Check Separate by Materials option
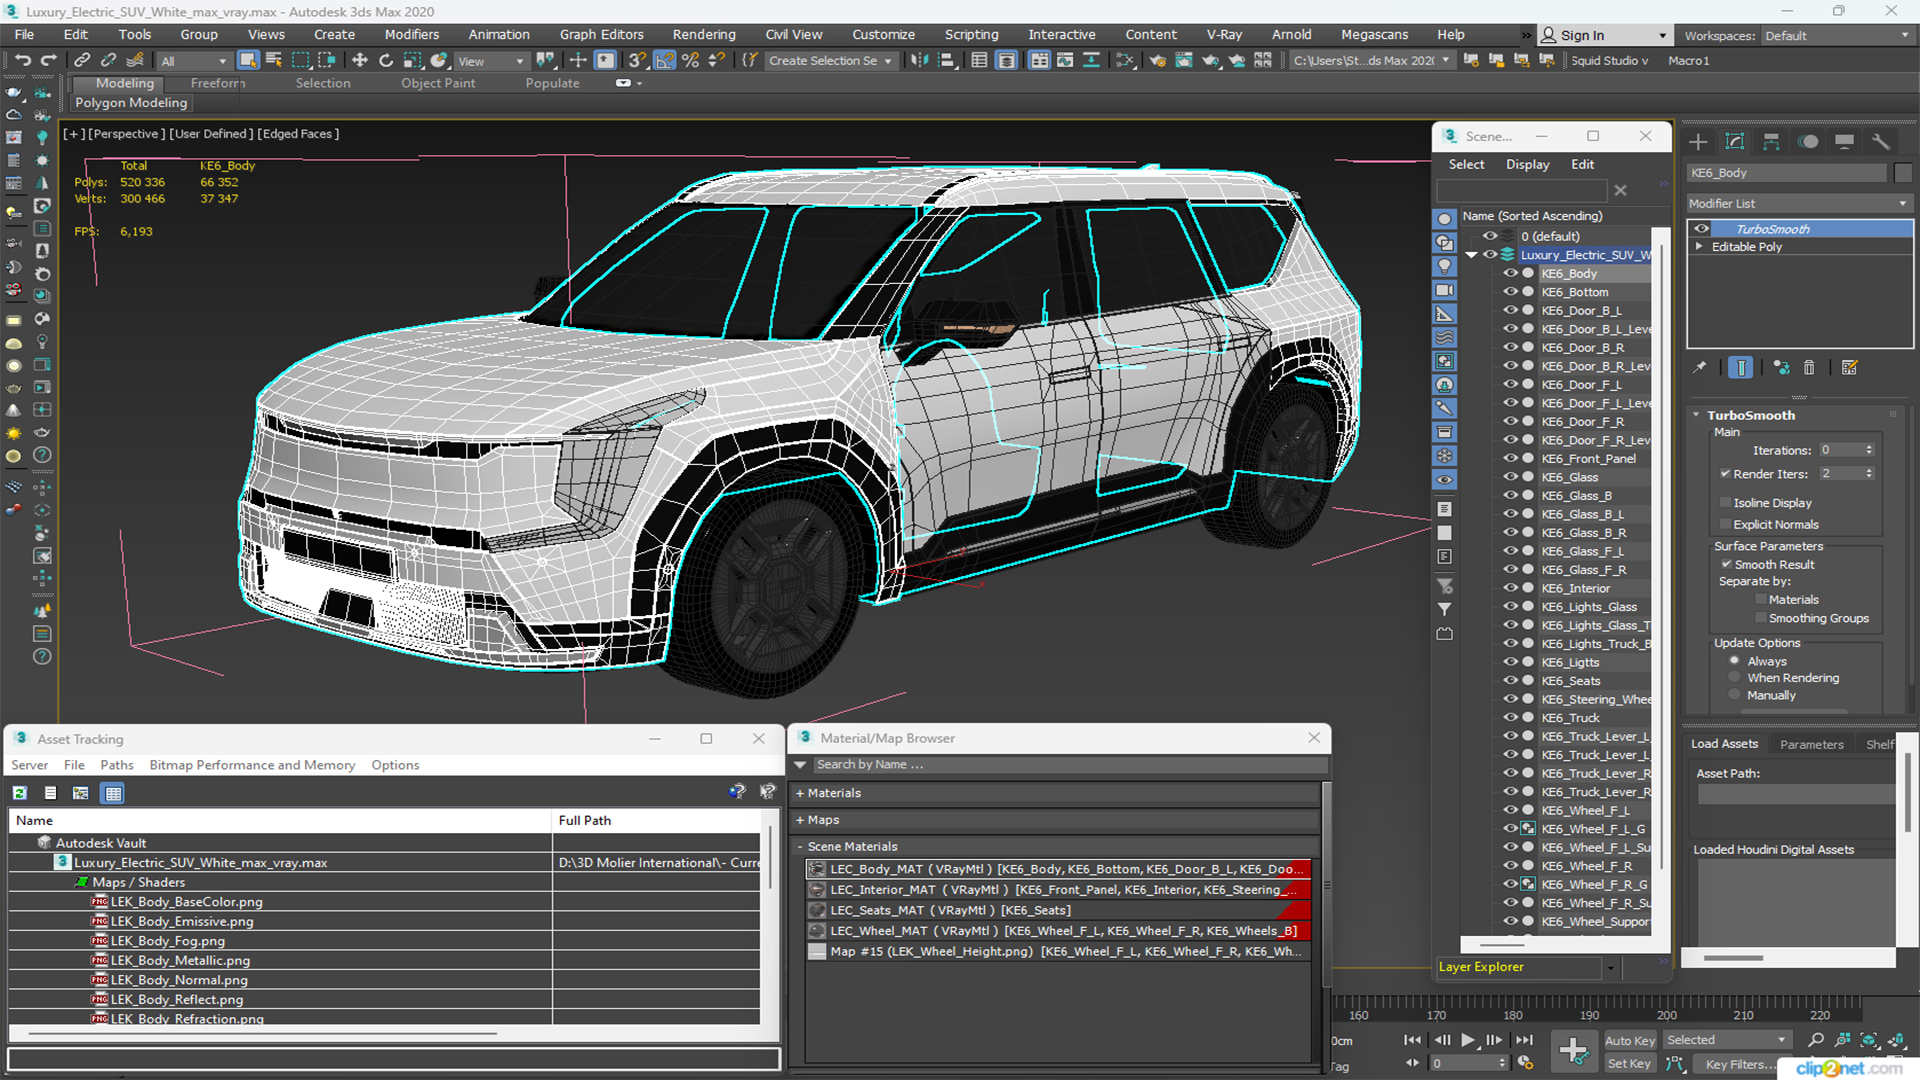The height and width of the screenshot is (1080, 1920). click(x=1761, y=600)
